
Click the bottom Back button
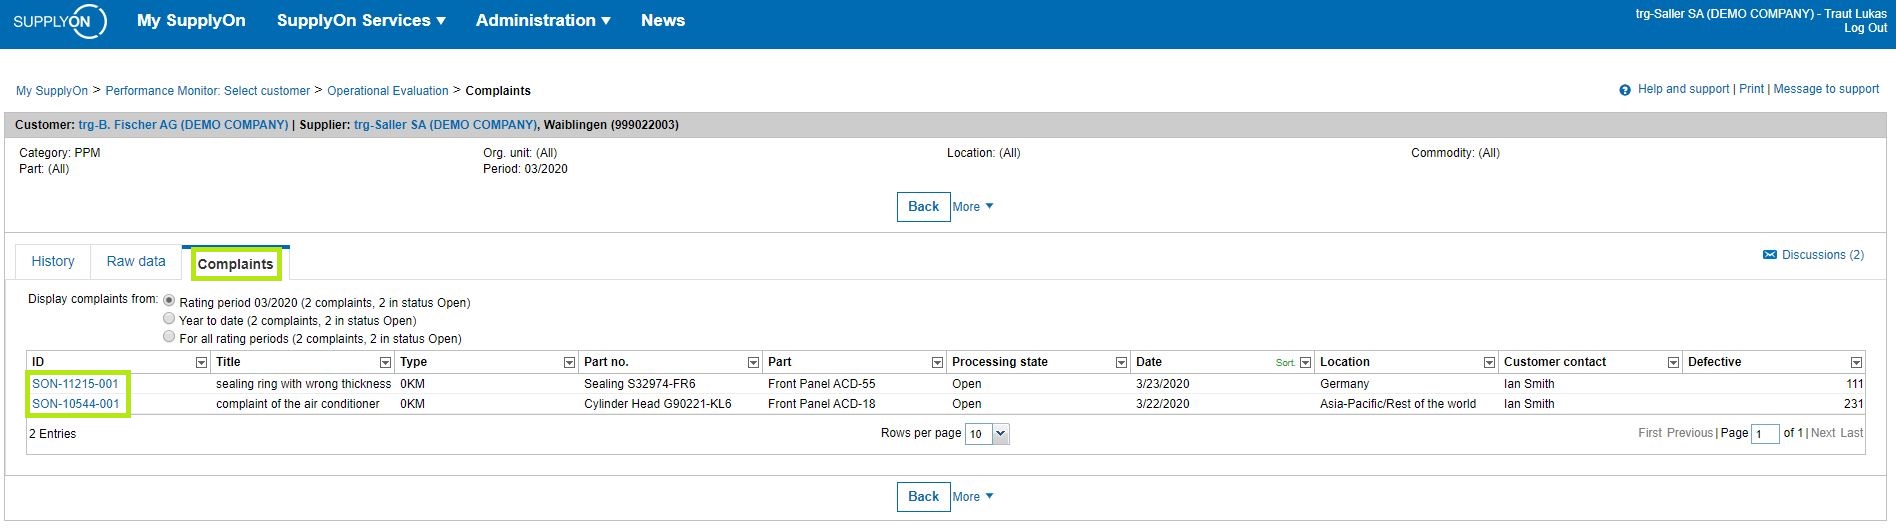point(923,497)
